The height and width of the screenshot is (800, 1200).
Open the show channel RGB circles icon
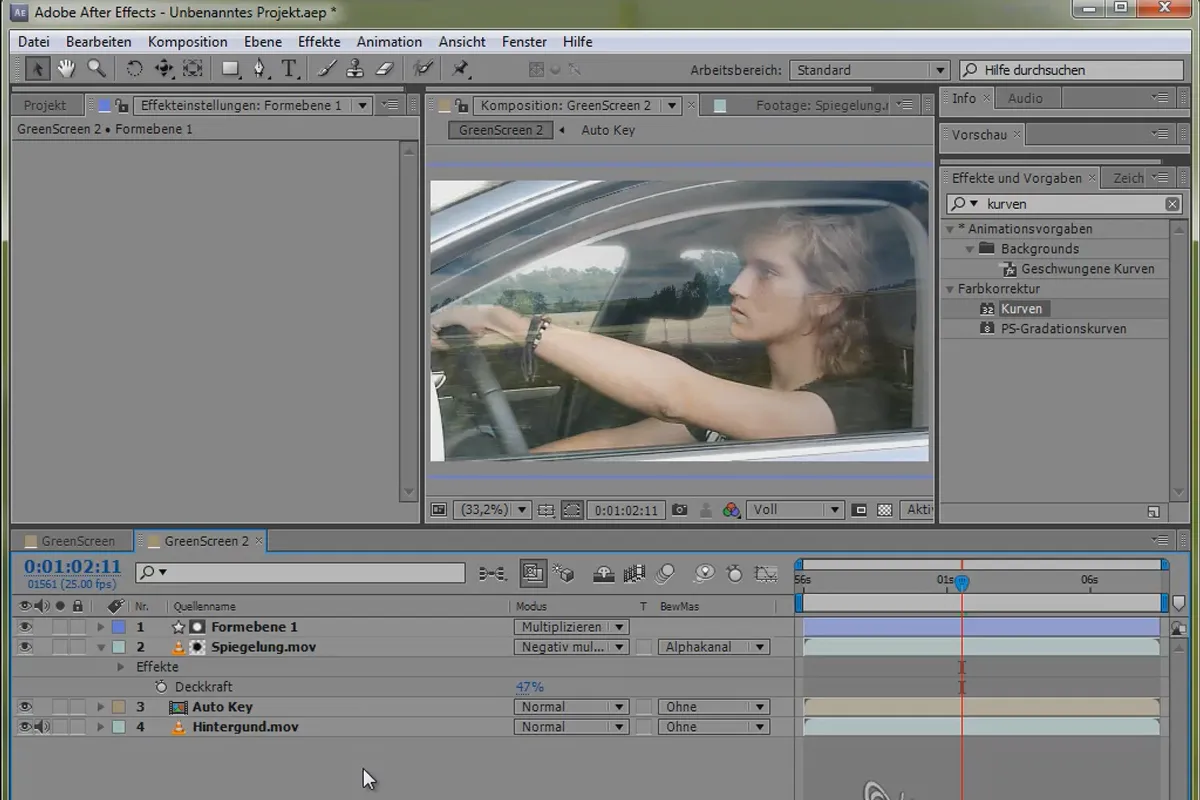tap(732, 510)
